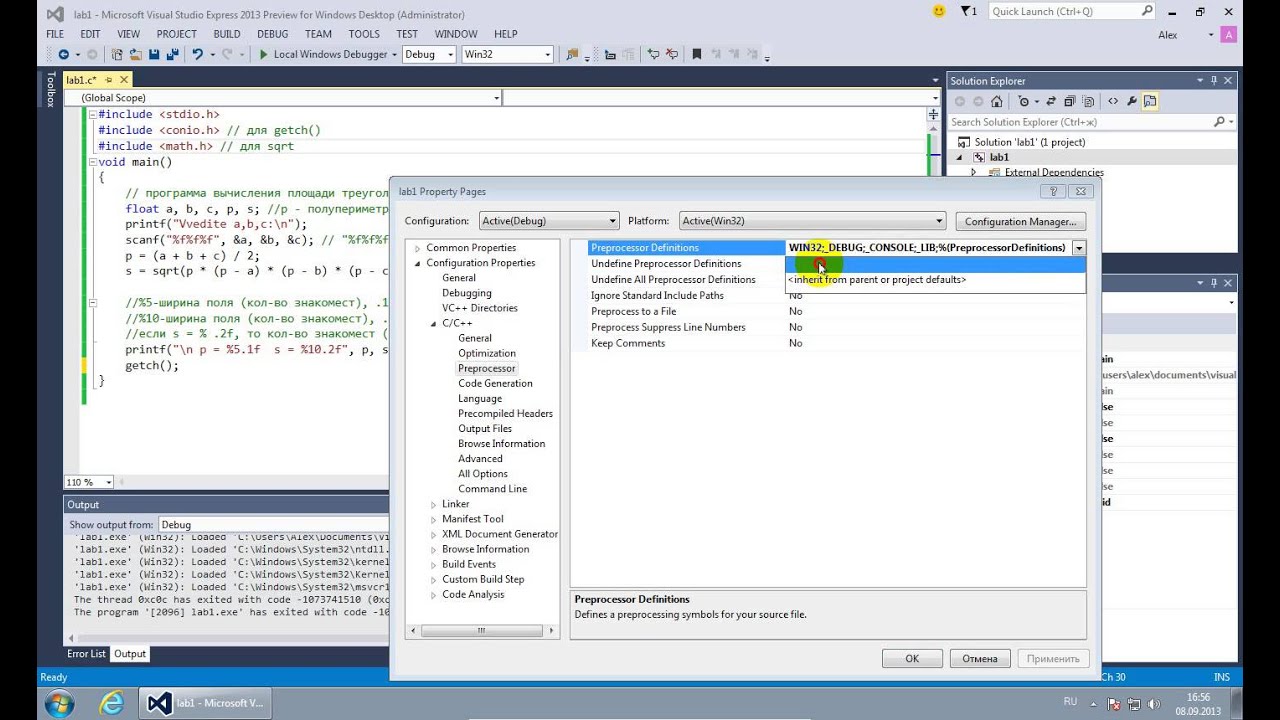
Task: Expand the Common Properties tree node
Action: click(x=418, y=248)
